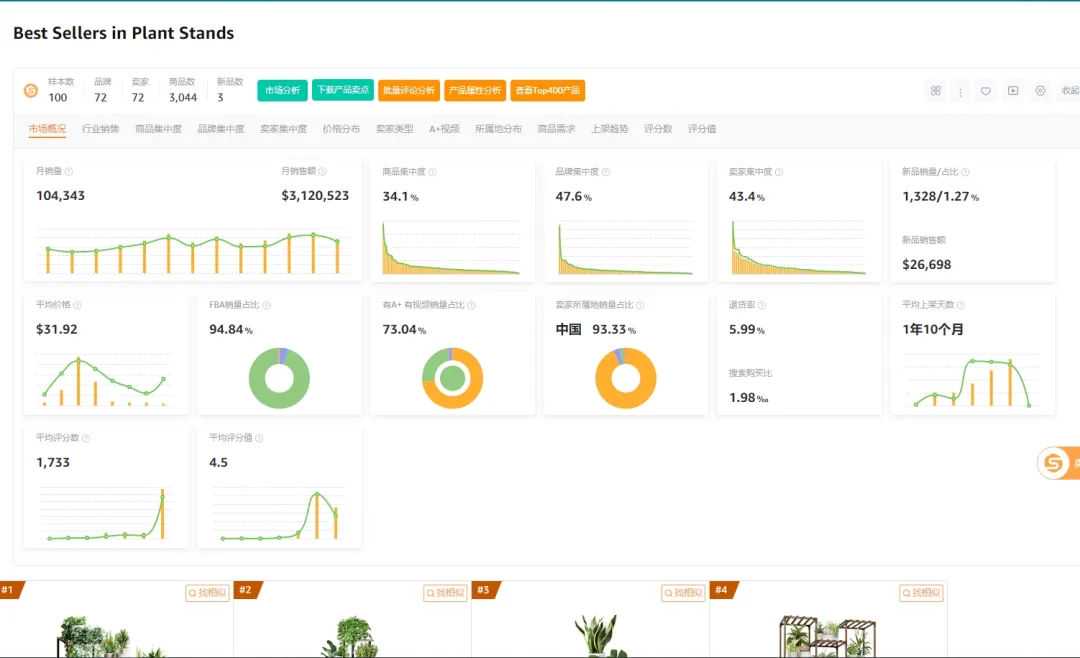The height and width of the screenshot is (658, 1080).
Task: Click the 73.04% A+ video donut chart
Action: (453, 378)
